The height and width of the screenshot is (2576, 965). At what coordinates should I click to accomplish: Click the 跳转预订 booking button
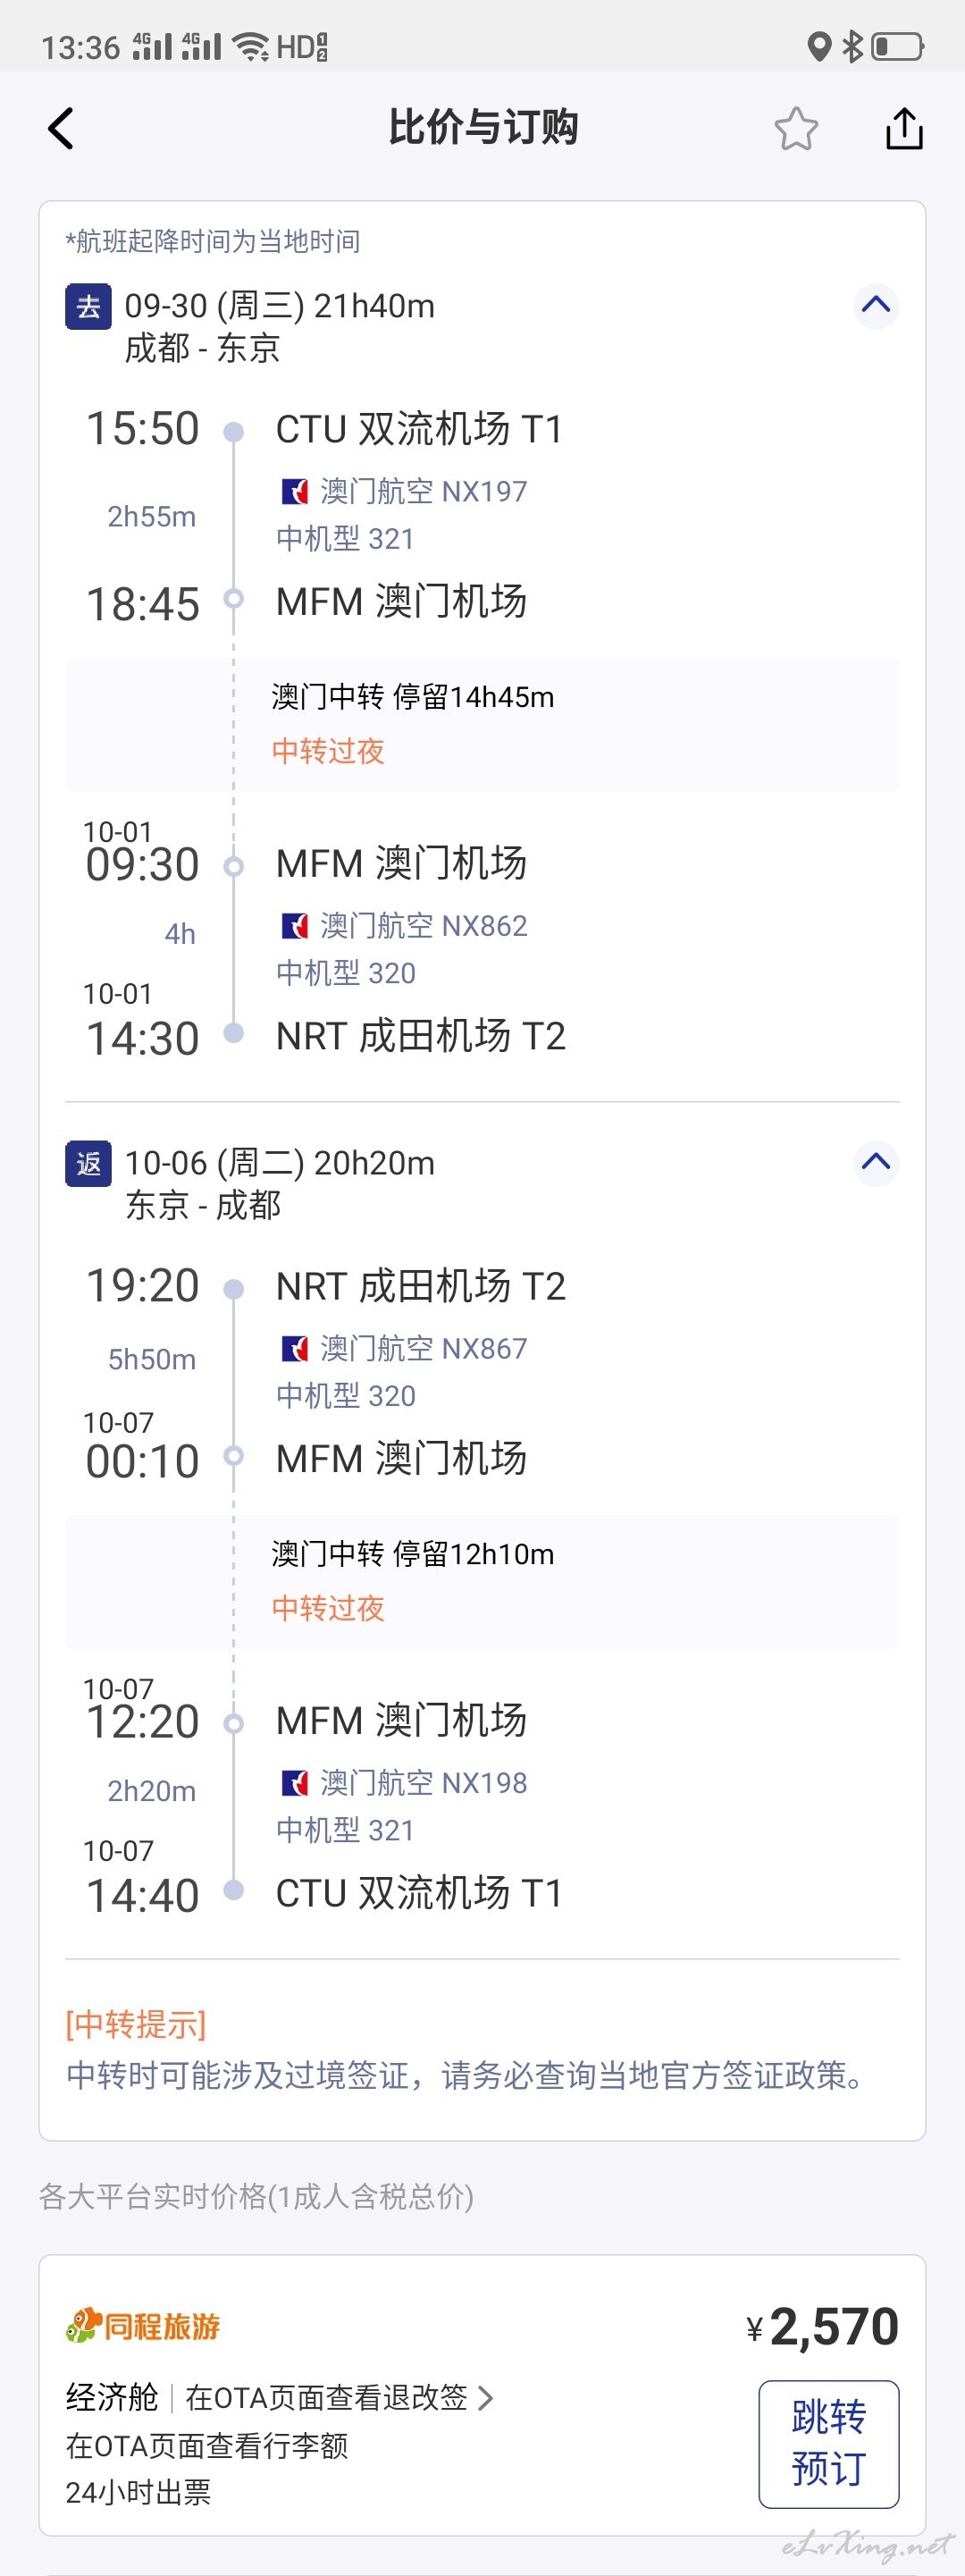pos(828,2443)
